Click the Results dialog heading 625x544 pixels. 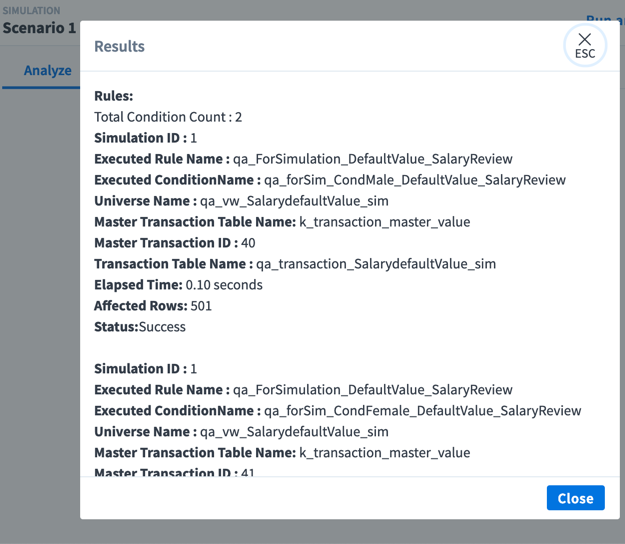pyautogui.click(x=119, y=47)
